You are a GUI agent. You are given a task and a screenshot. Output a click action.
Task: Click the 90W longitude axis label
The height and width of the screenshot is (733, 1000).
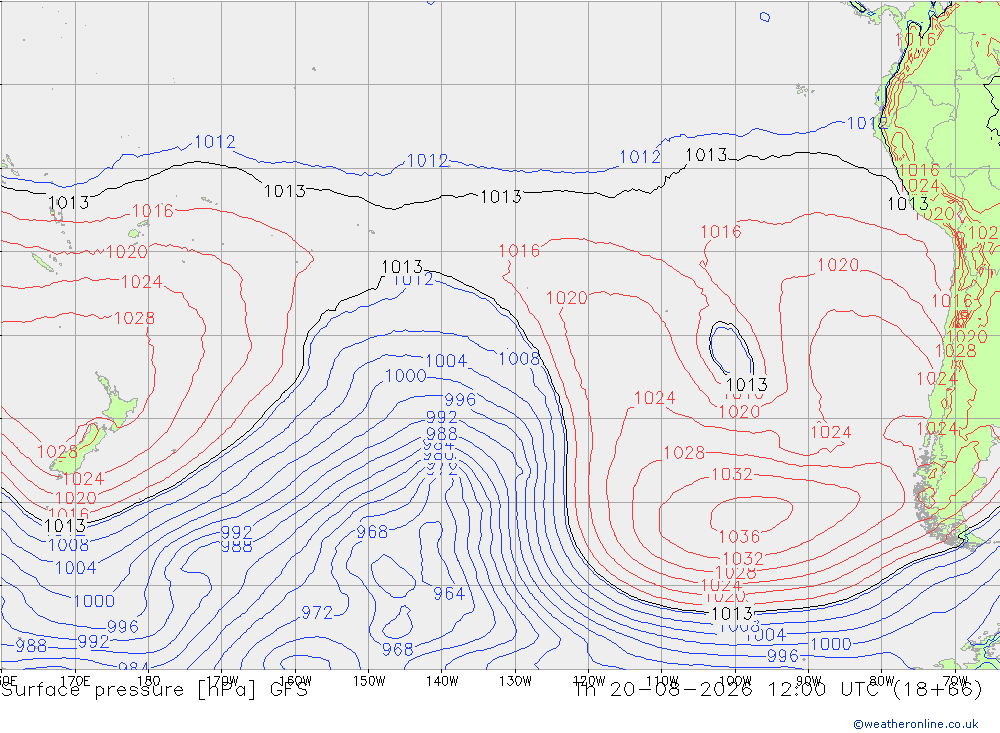point(809,681)
